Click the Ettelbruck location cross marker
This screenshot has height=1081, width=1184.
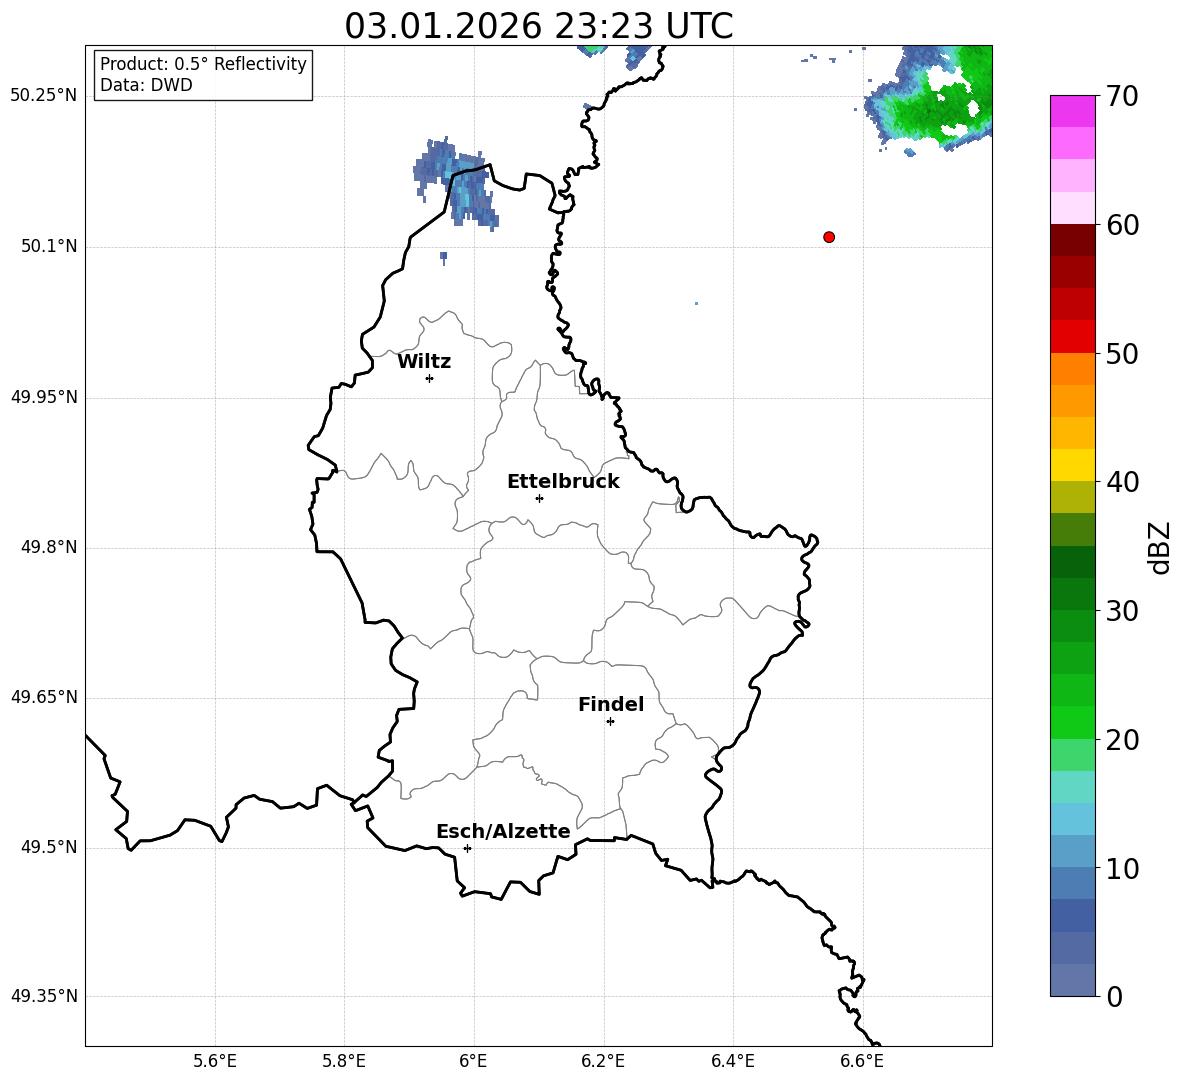(x=539, y=498)
